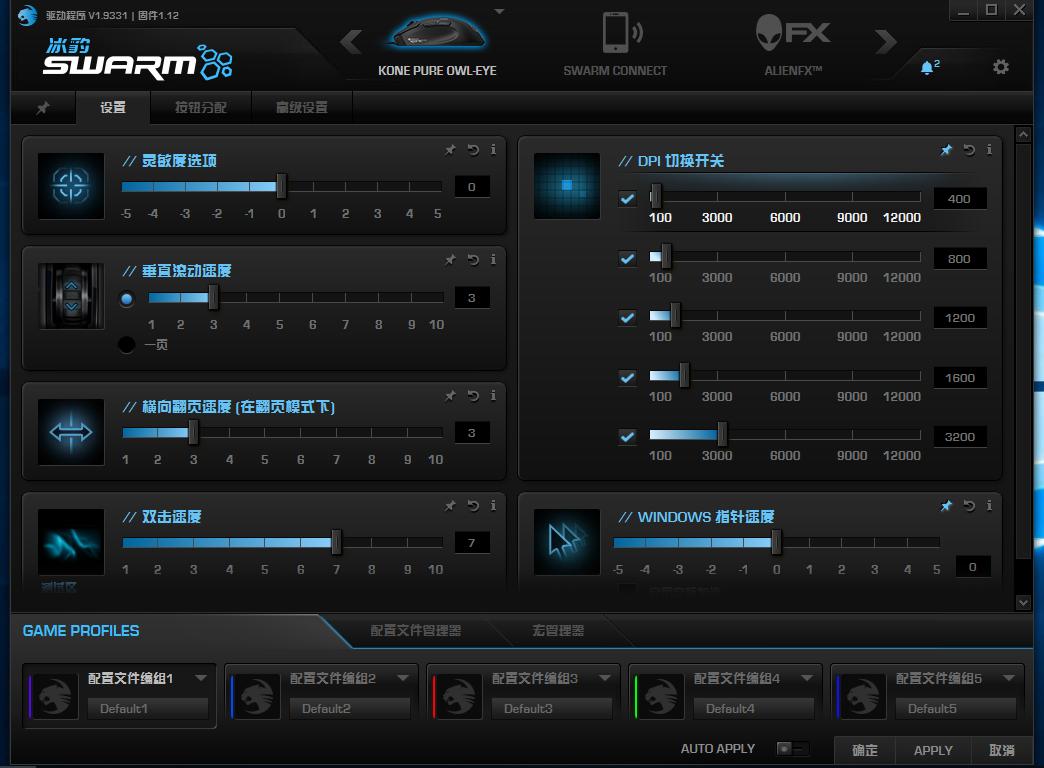Open device list dropdown arrow at top
The width and height of the screenshot is (1044, 768).
click(499, 11)
